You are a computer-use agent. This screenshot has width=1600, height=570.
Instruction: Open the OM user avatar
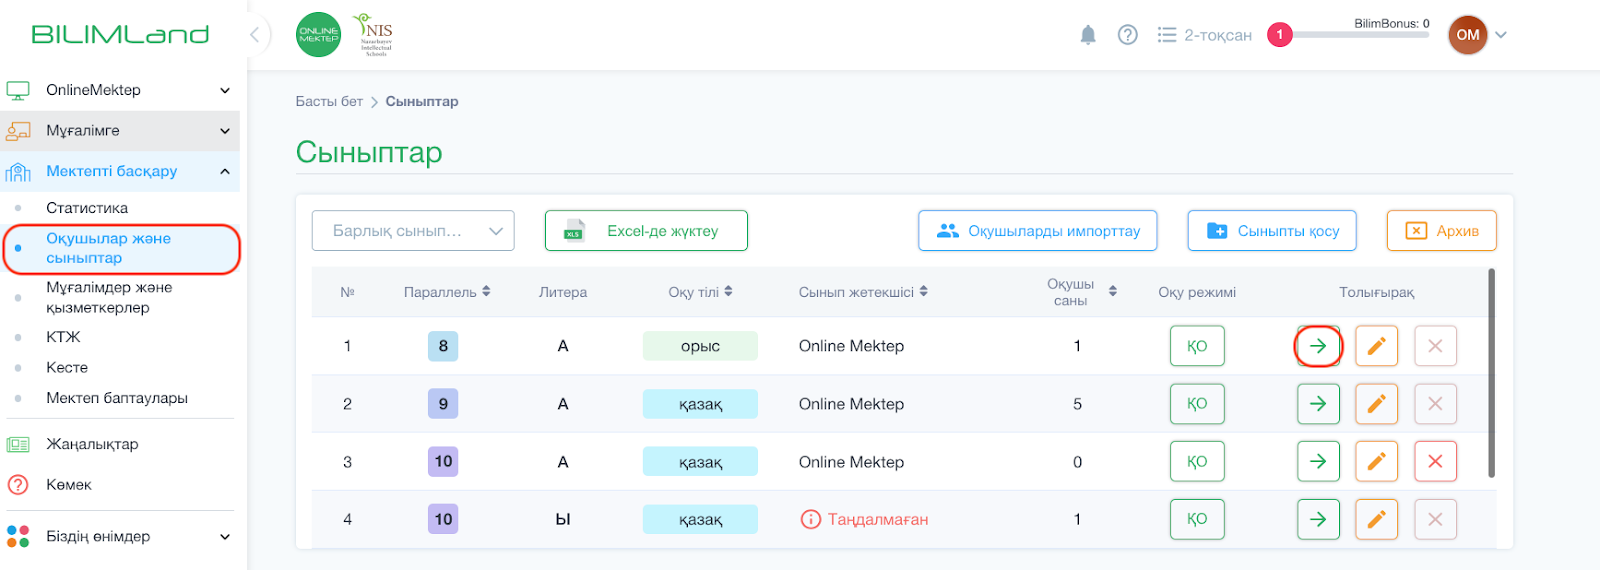pyautogui.click(x=1468, y=35)
